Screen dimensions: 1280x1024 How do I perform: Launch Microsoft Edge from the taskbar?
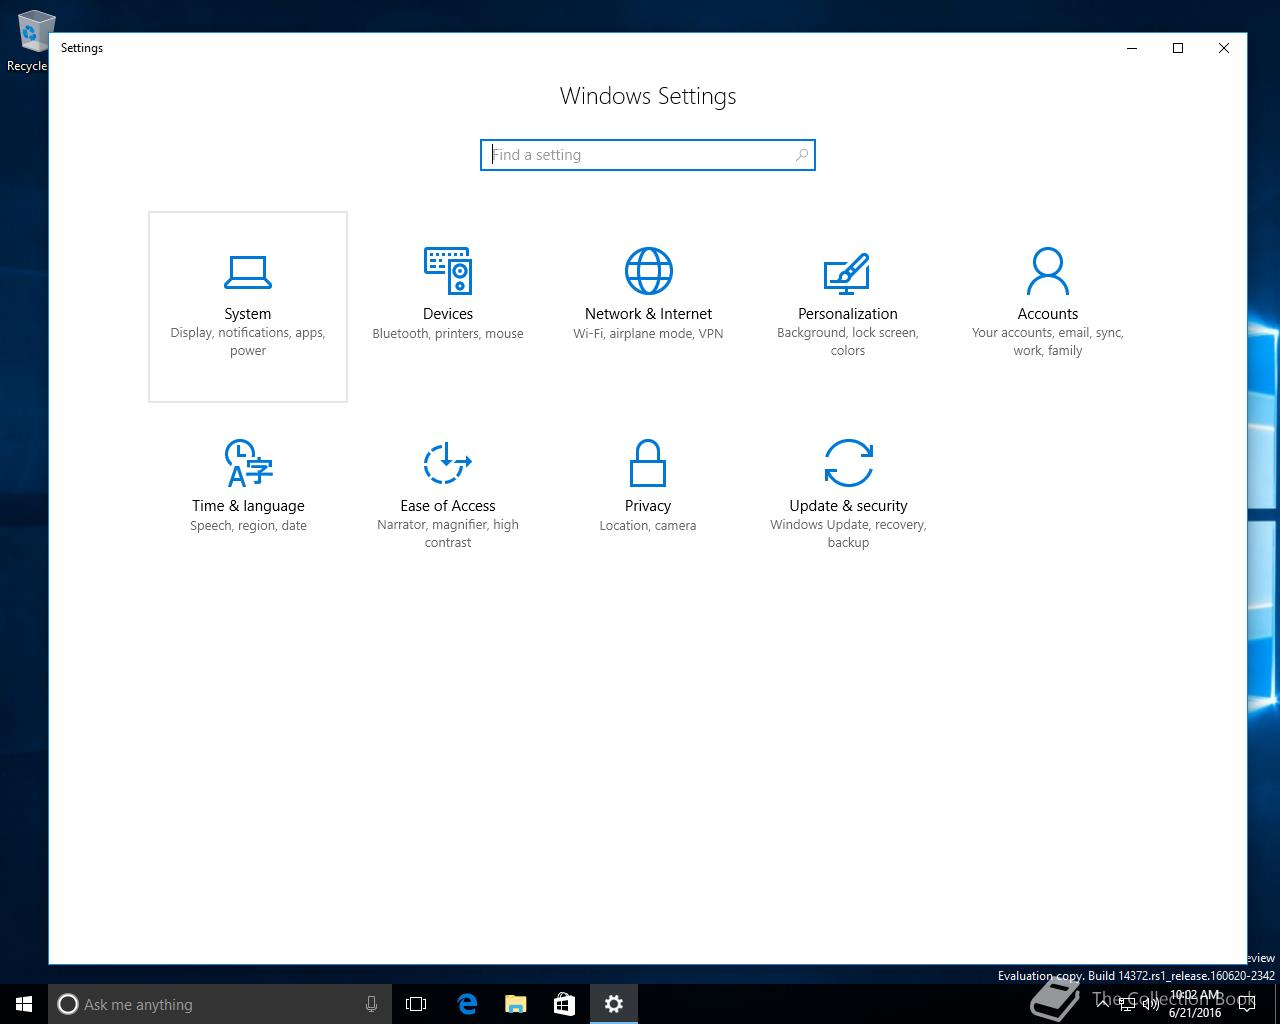click(x=466, y=1004)
